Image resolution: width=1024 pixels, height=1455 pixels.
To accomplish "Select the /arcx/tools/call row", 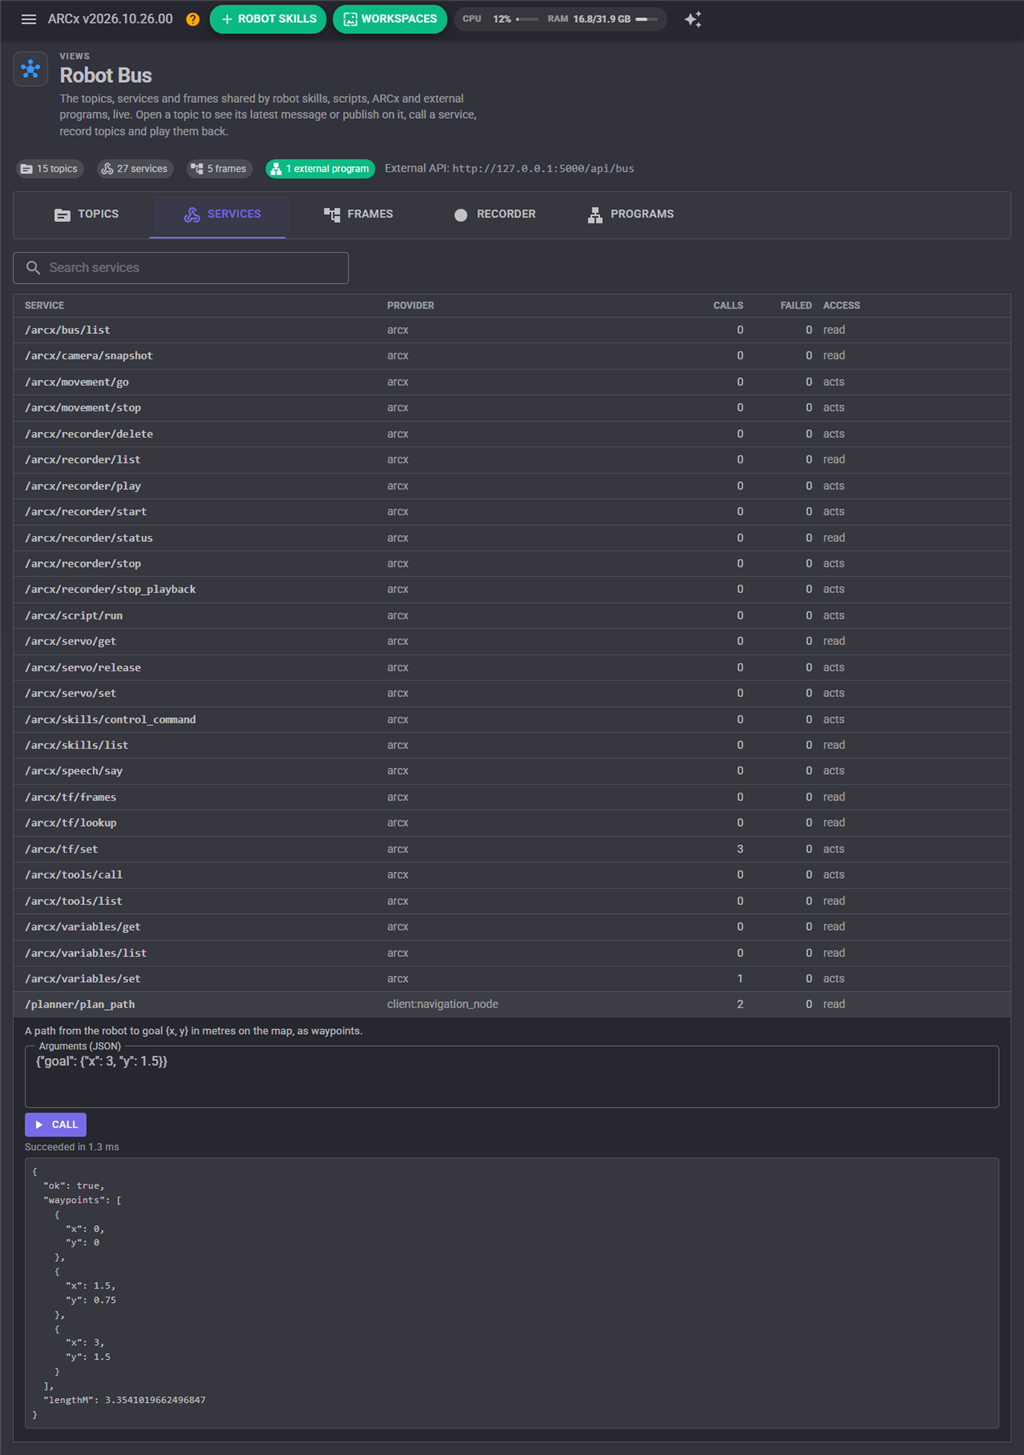I will click(x=512, y=875).
